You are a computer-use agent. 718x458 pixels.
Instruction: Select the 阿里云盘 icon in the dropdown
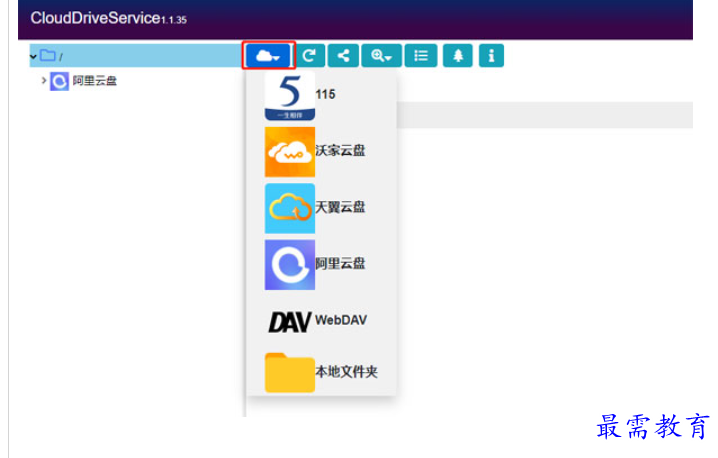[x=289, y=265]
